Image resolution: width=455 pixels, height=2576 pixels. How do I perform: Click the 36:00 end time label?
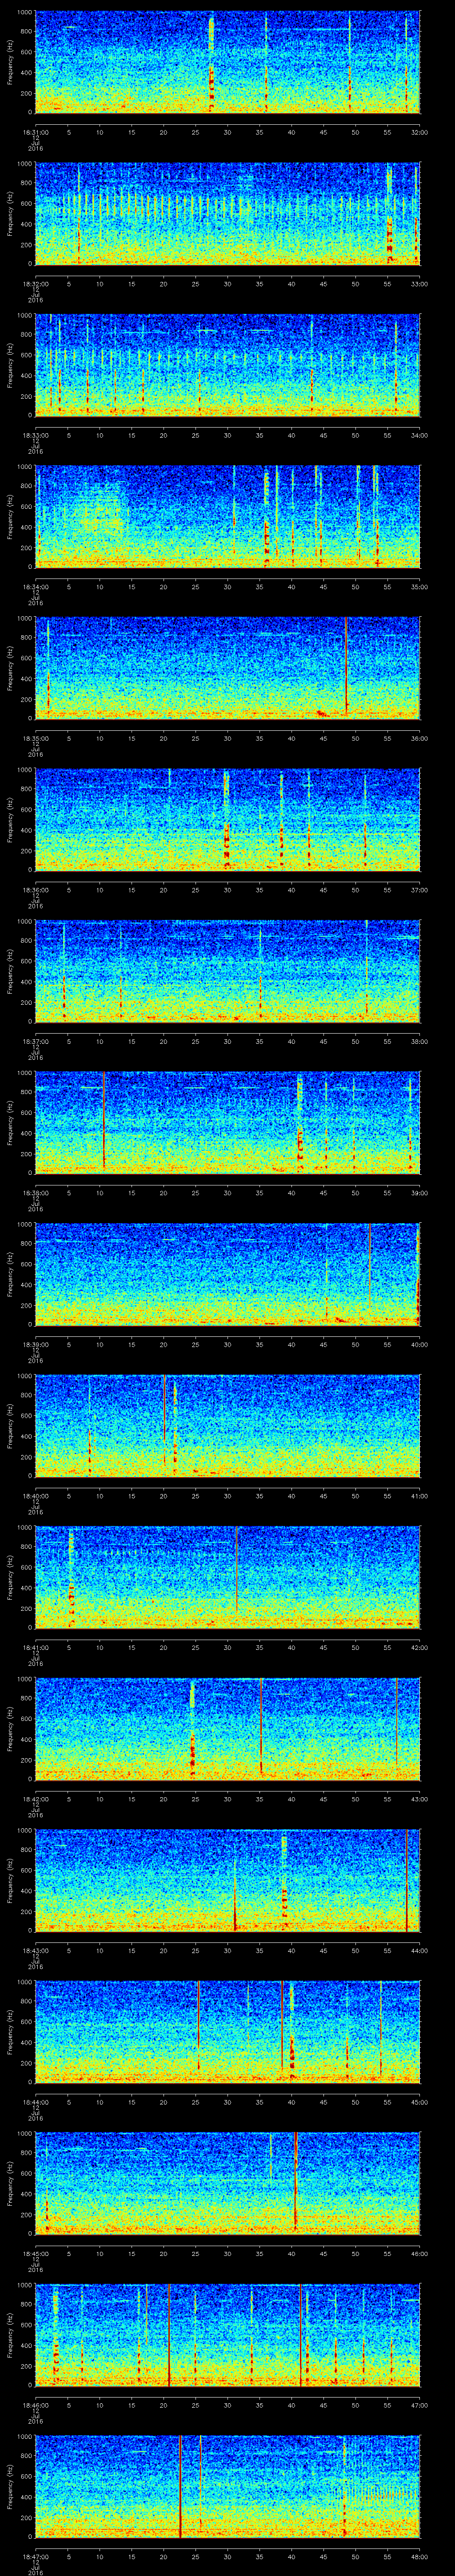pyautogui.click(x=419, y=738)
